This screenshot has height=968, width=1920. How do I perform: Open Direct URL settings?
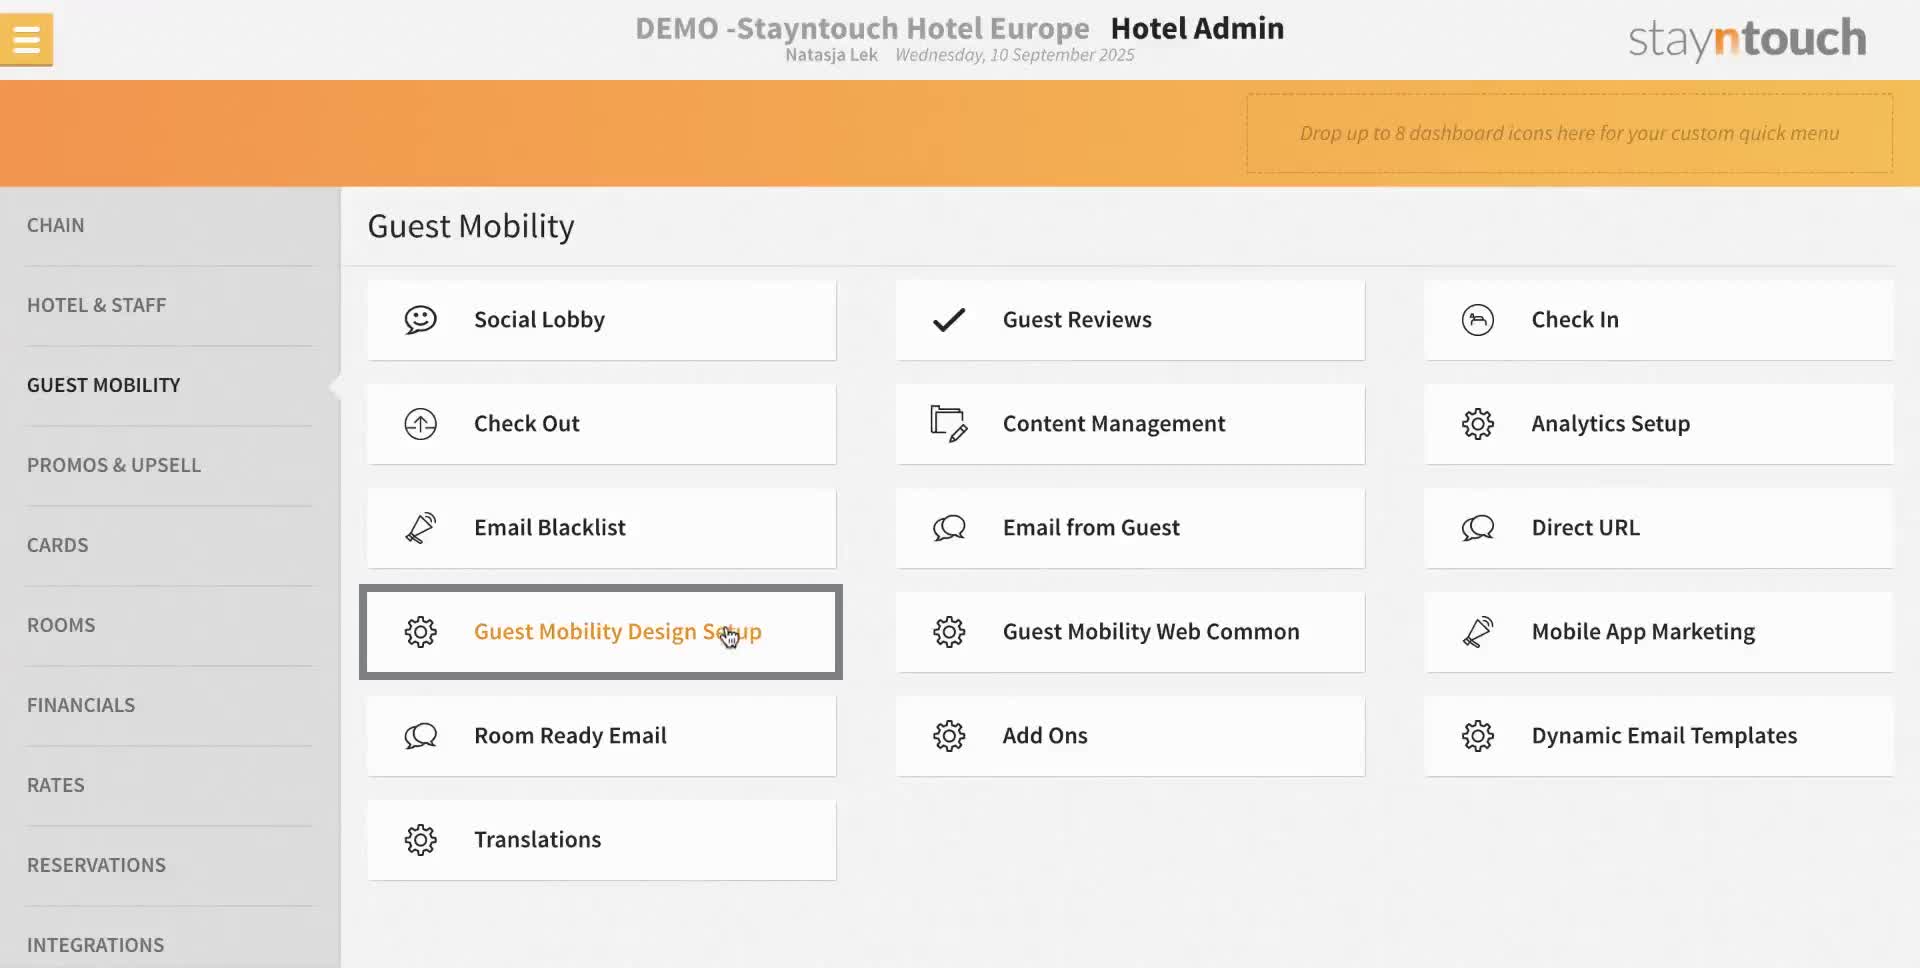1659,528
